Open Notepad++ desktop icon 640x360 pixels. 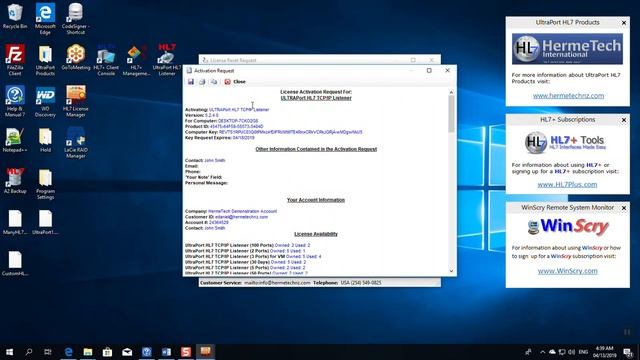point(15,140)
